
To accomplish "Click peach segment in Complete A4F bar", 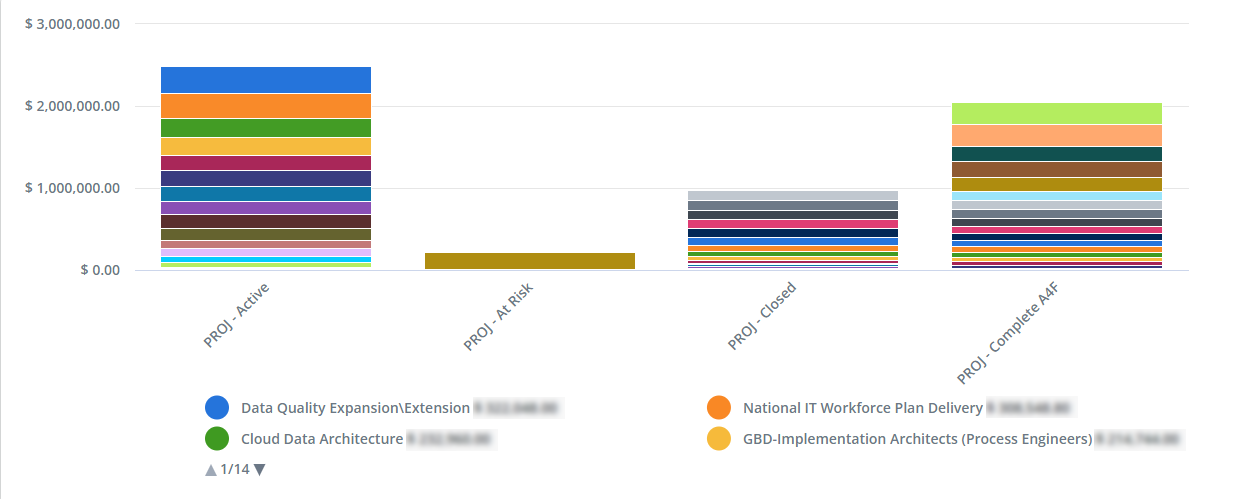I will 1057,135.
